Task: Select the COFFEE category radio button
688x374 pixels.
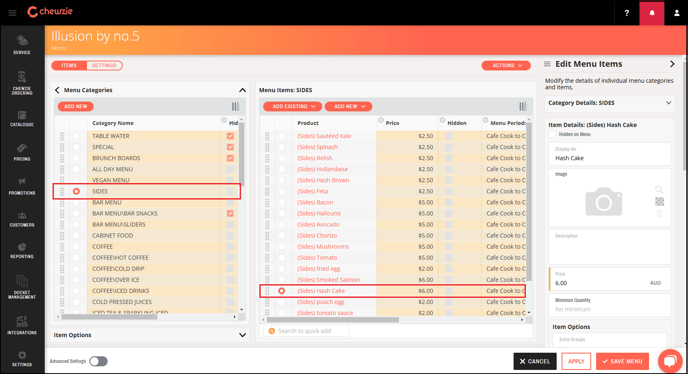Action: pos(76,247)
